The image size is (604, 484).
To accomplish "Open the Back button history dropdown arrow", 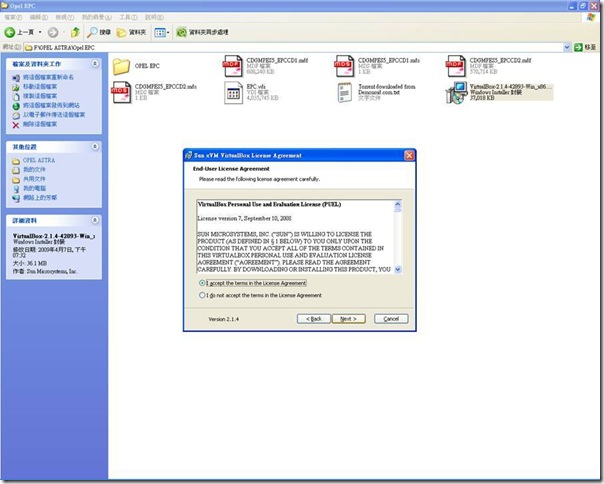I will click(x=40, y=32).
